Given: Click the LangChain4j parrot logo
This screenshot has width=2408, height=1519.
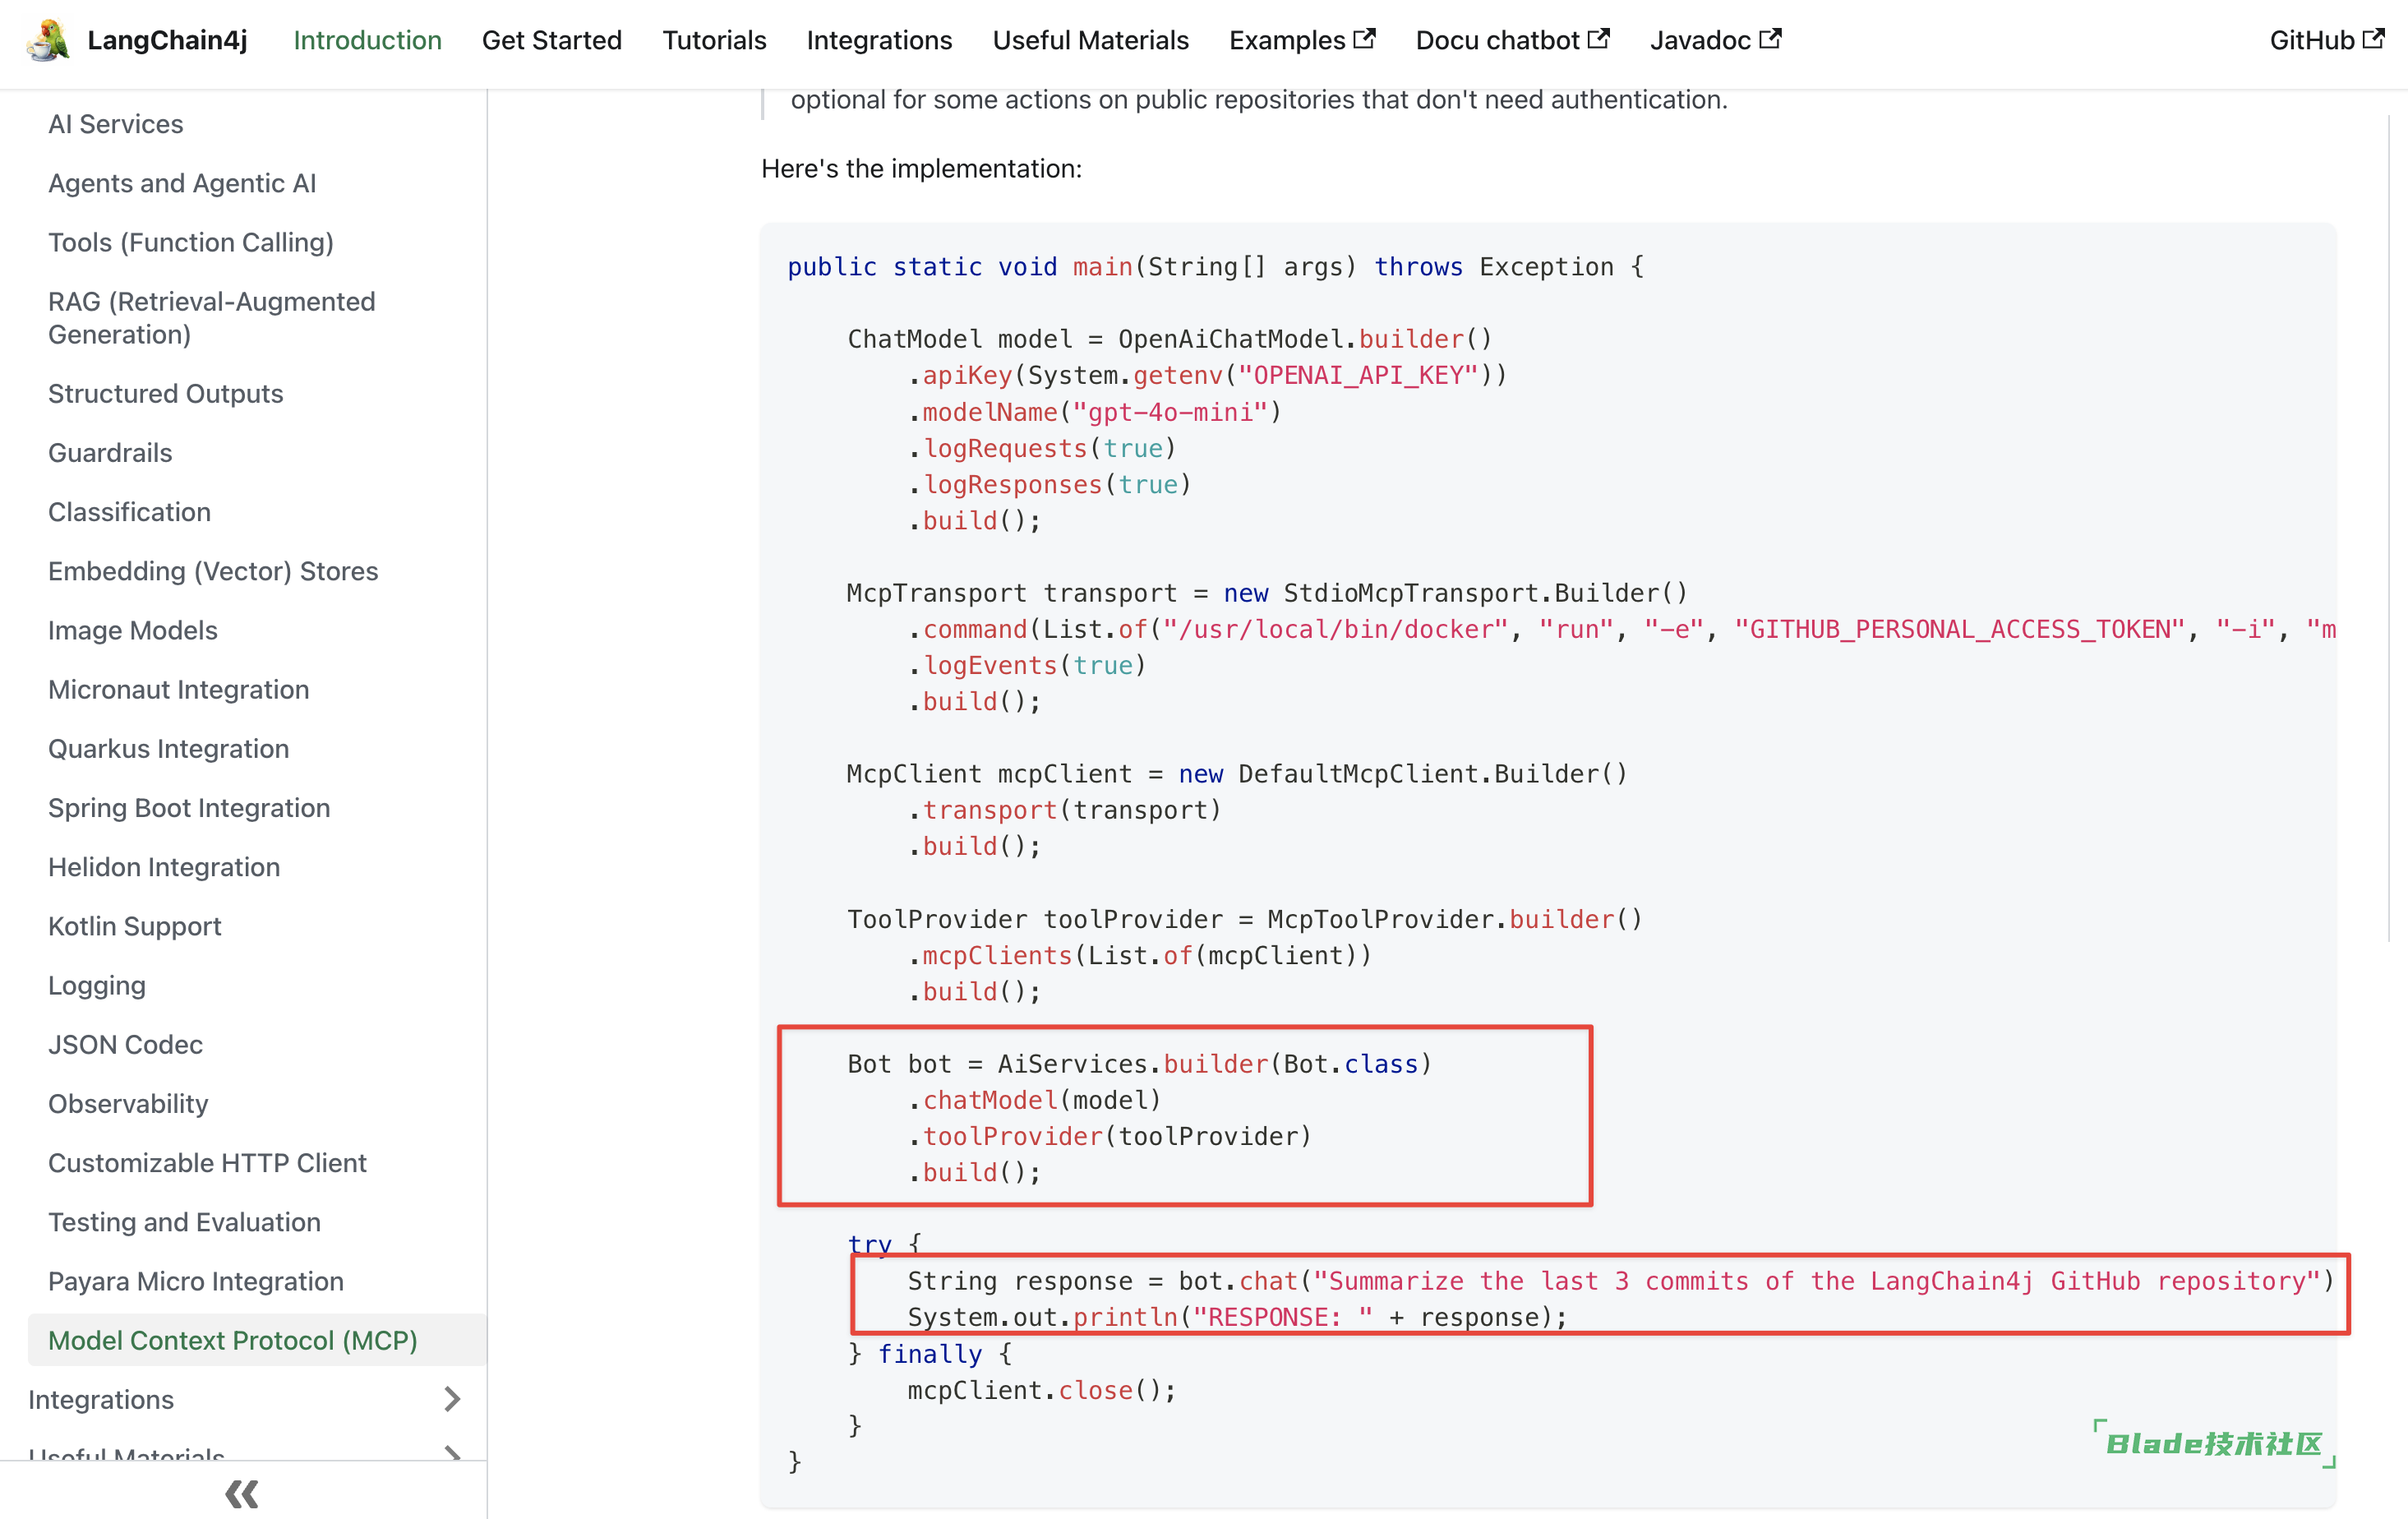Looking at the screenshot, I should [48, 40].
